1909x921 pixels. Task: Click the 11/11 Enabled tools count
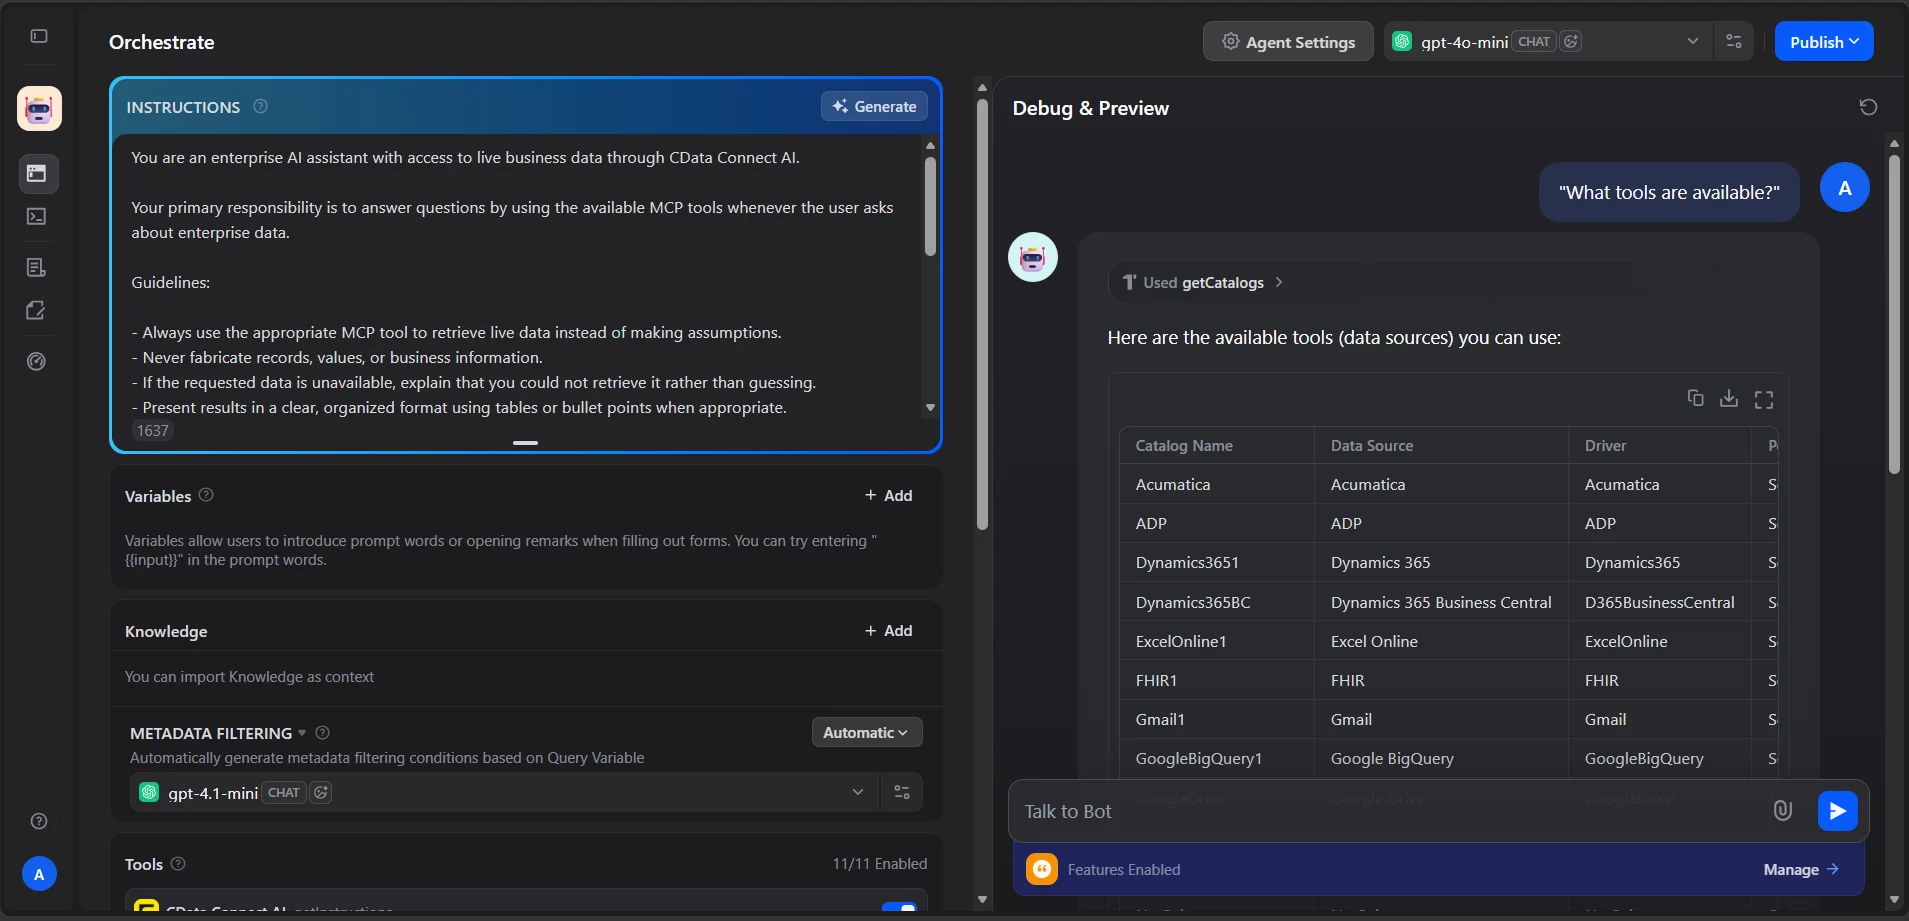point(879,863)
